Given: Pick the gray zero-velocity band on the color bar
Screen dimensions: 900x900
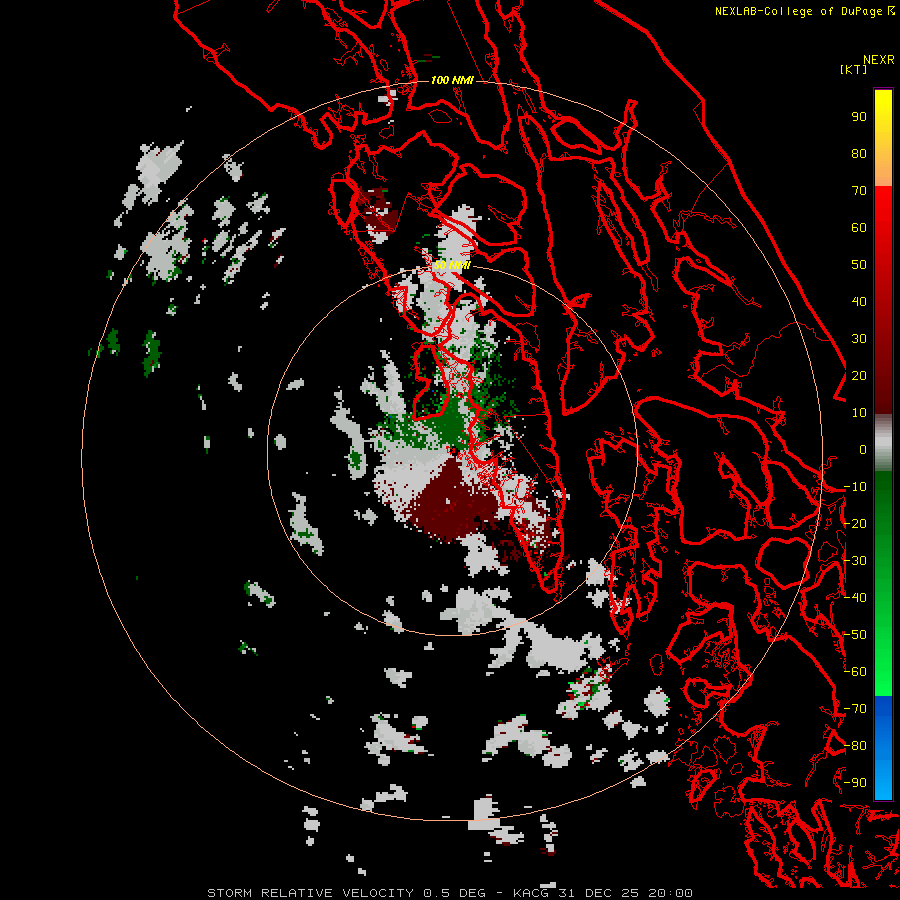Looking at the screenshot, I should coord(883,443).
